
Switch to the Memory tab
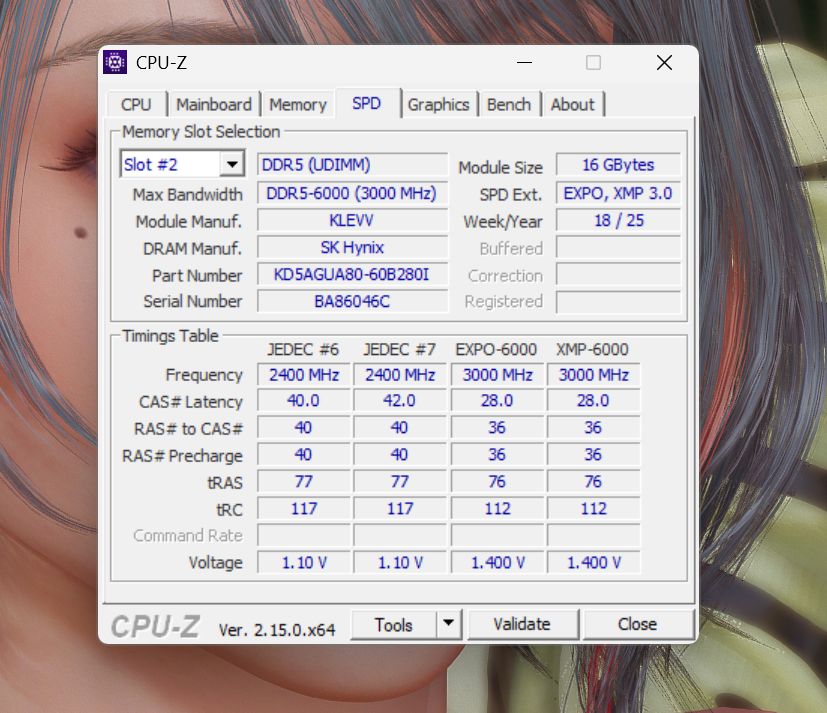pyautogui.click(x=298, y=104)
